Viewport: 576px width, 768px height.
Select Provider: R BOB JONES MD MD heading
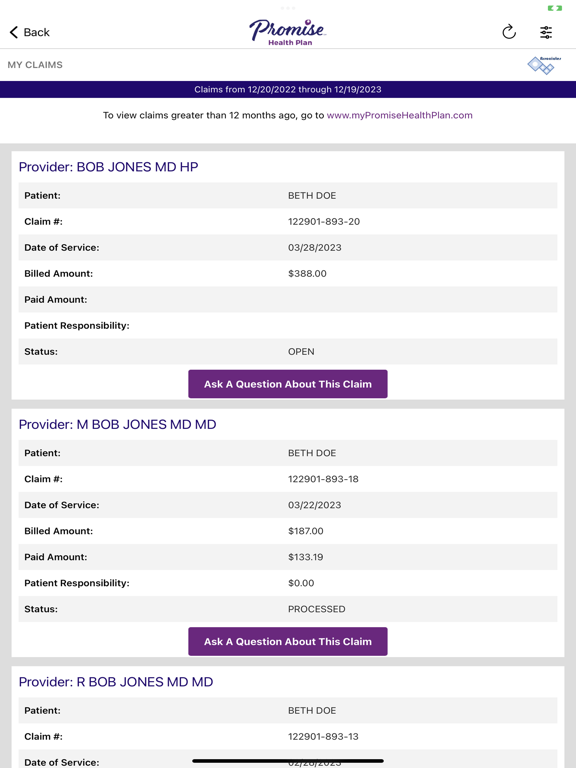coord(116,682)
